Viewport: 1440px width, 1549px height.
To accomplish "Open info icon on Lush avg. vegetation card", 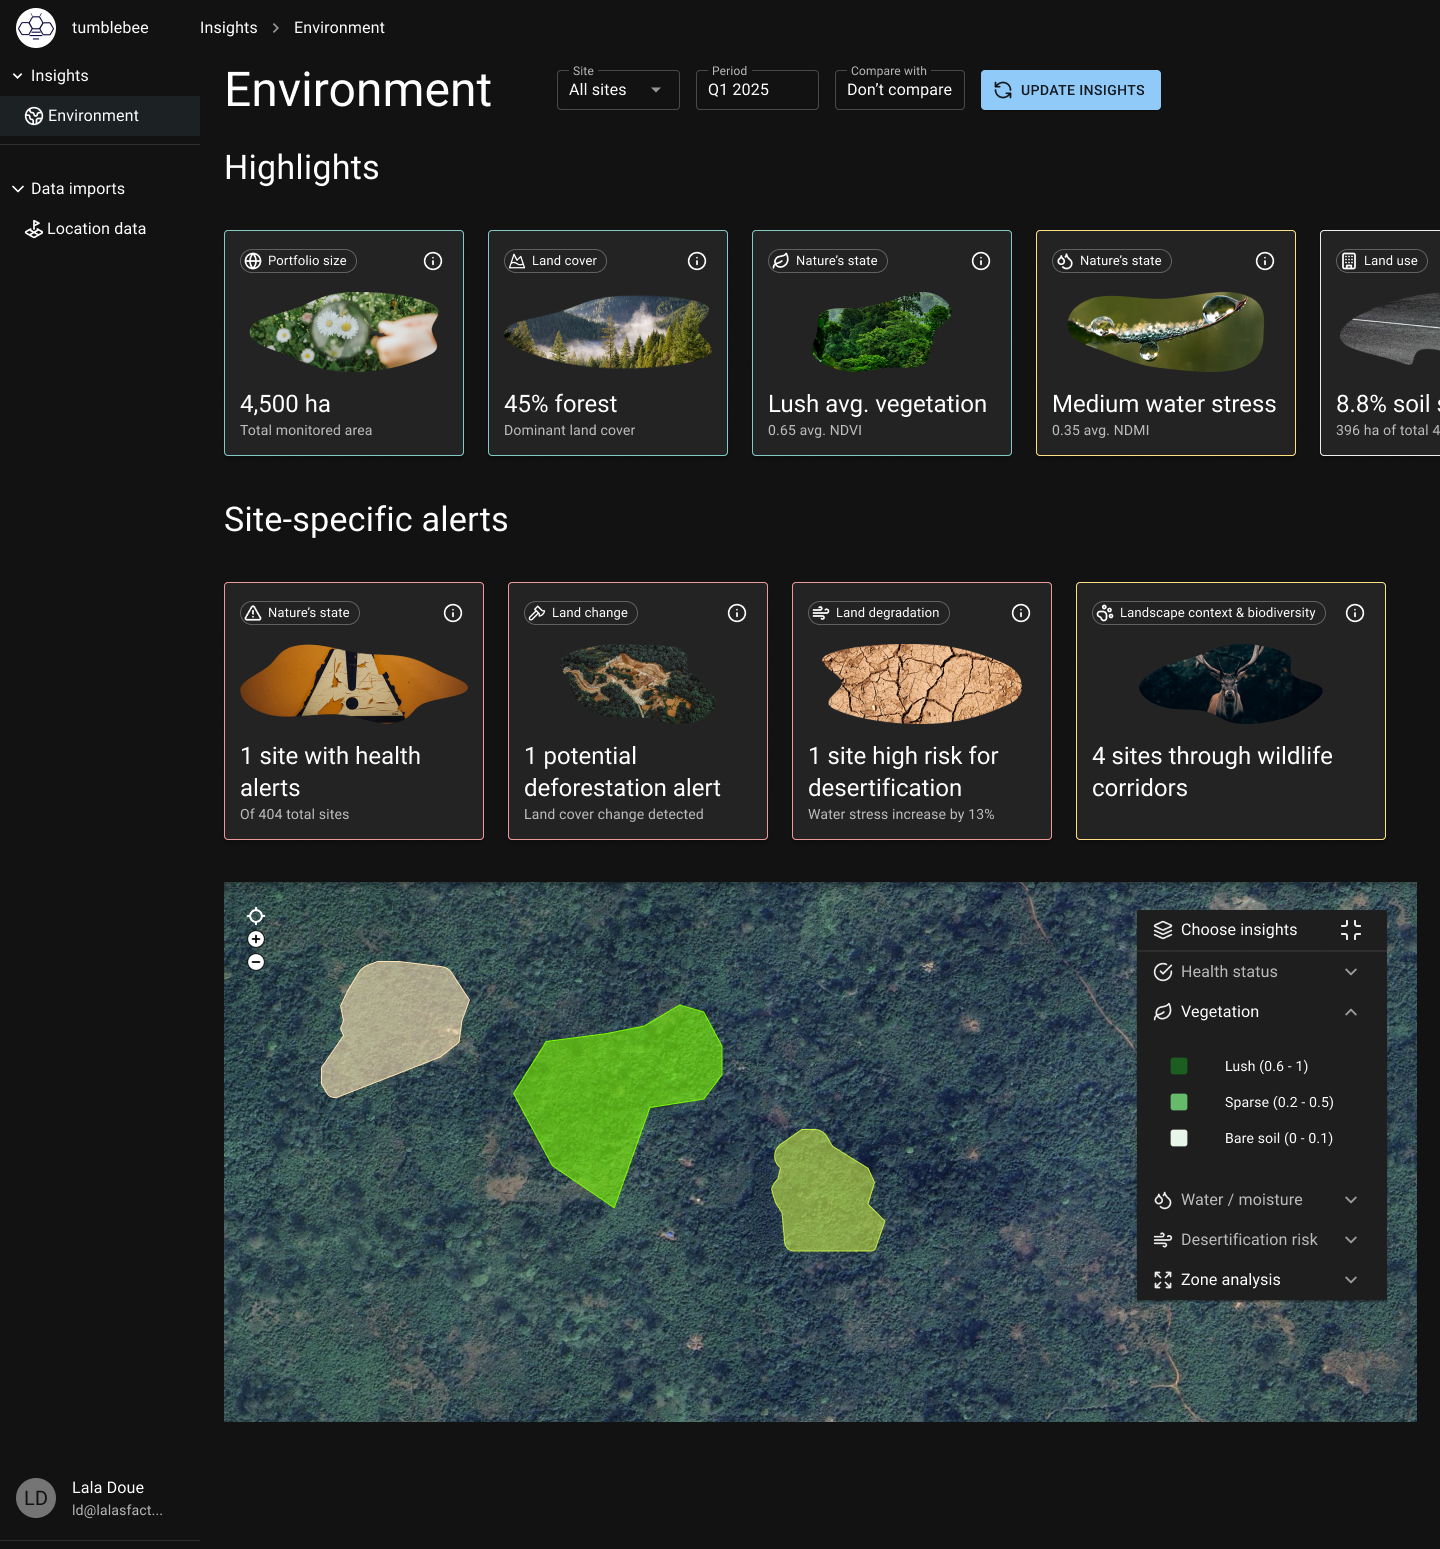I will tap(981, 261).
